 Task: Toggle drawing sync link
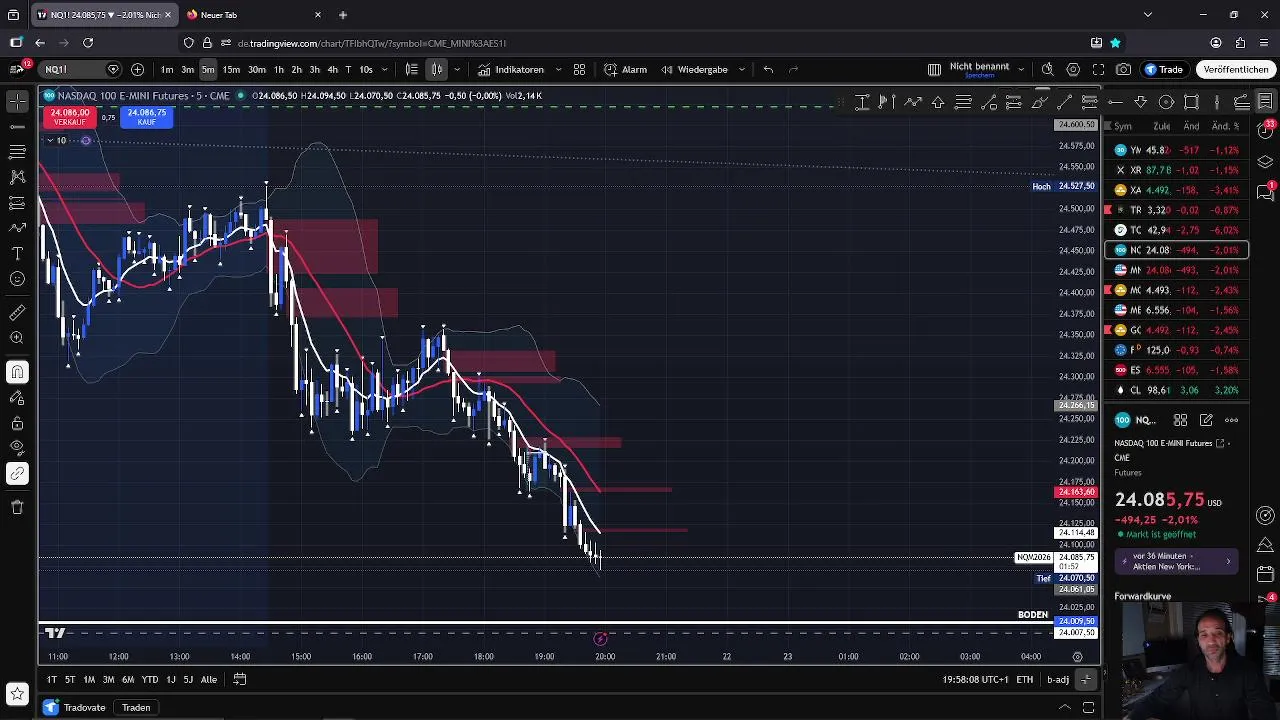point(17,474)
